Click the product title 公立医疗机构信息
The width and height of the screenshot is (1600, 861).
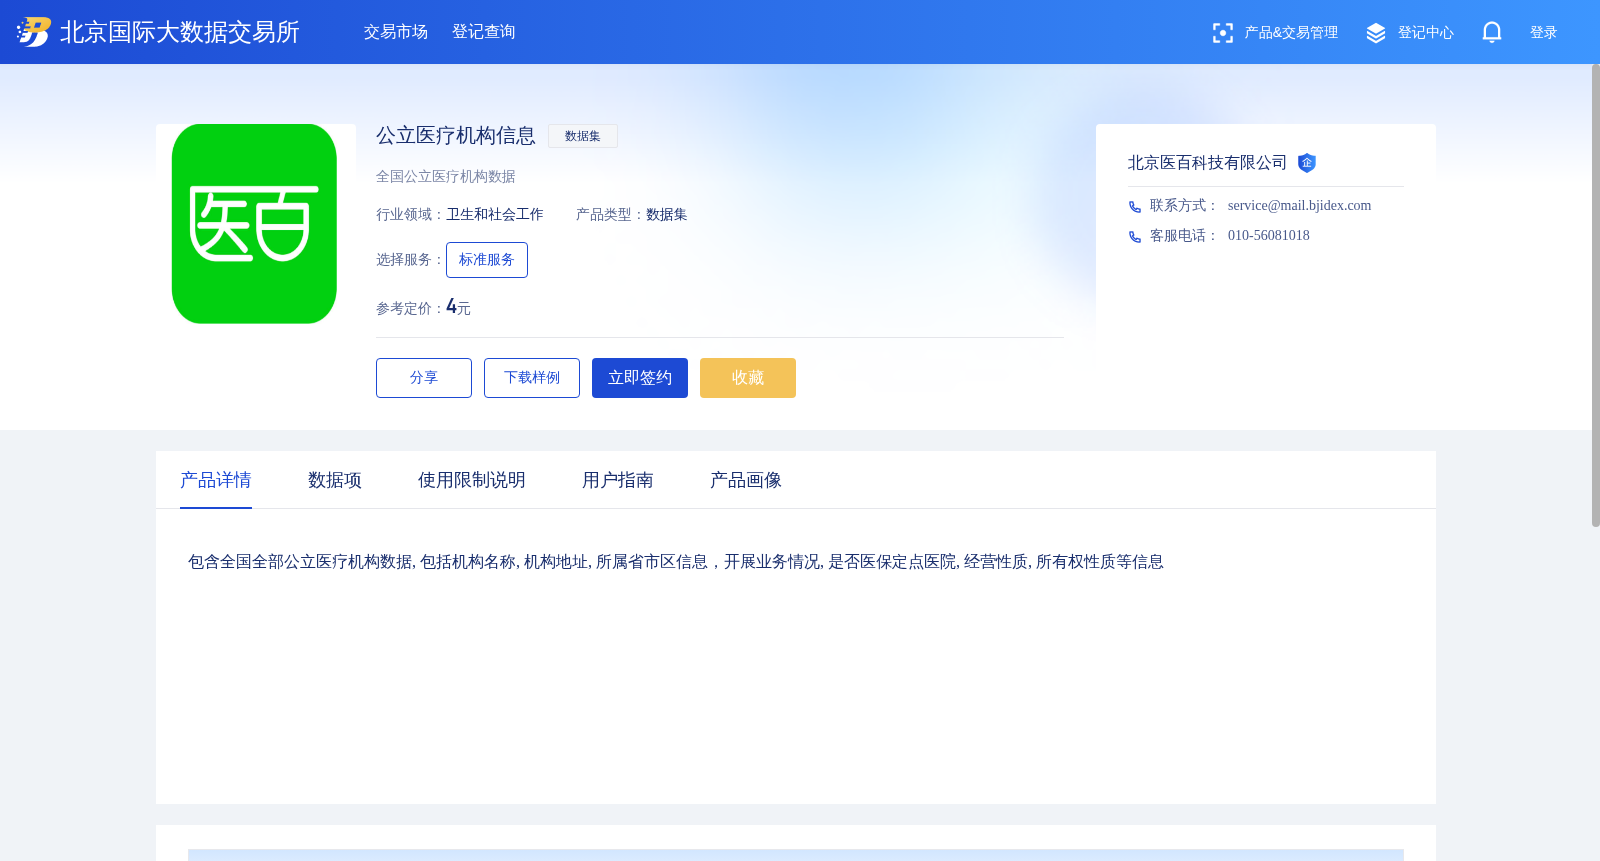point(456,136)
